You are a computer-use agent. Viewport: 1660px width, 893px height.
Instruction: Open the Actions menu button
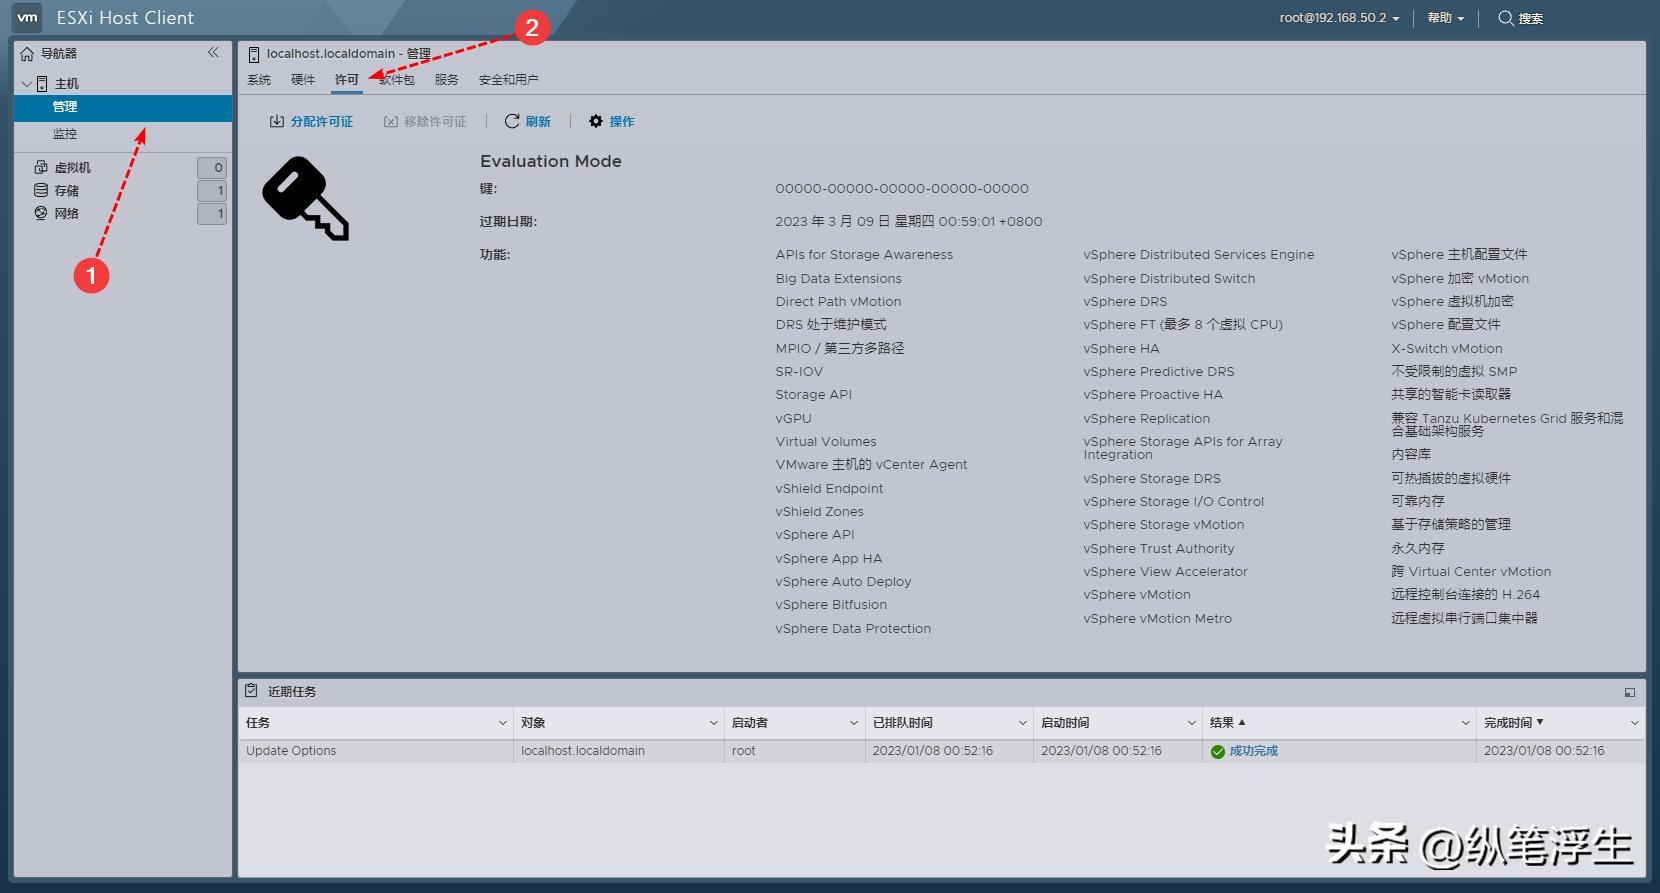click(612, 122)
